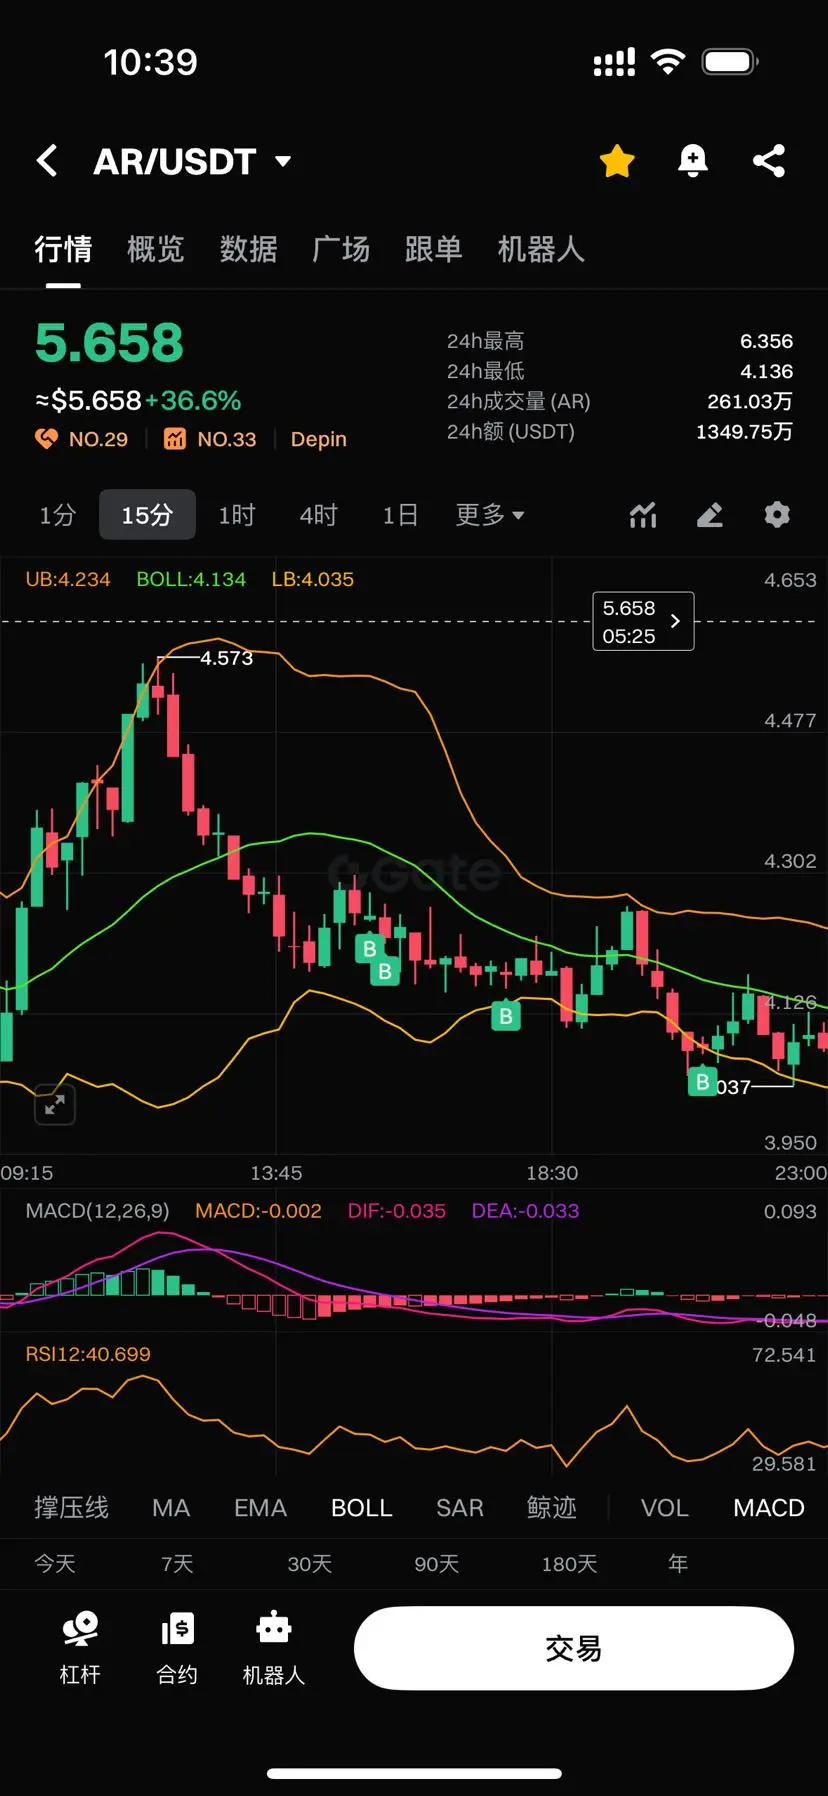Open 杠杆 margin trading icon
Viewport: 828px width, 1796px height.
click(x=80, y=1648)
